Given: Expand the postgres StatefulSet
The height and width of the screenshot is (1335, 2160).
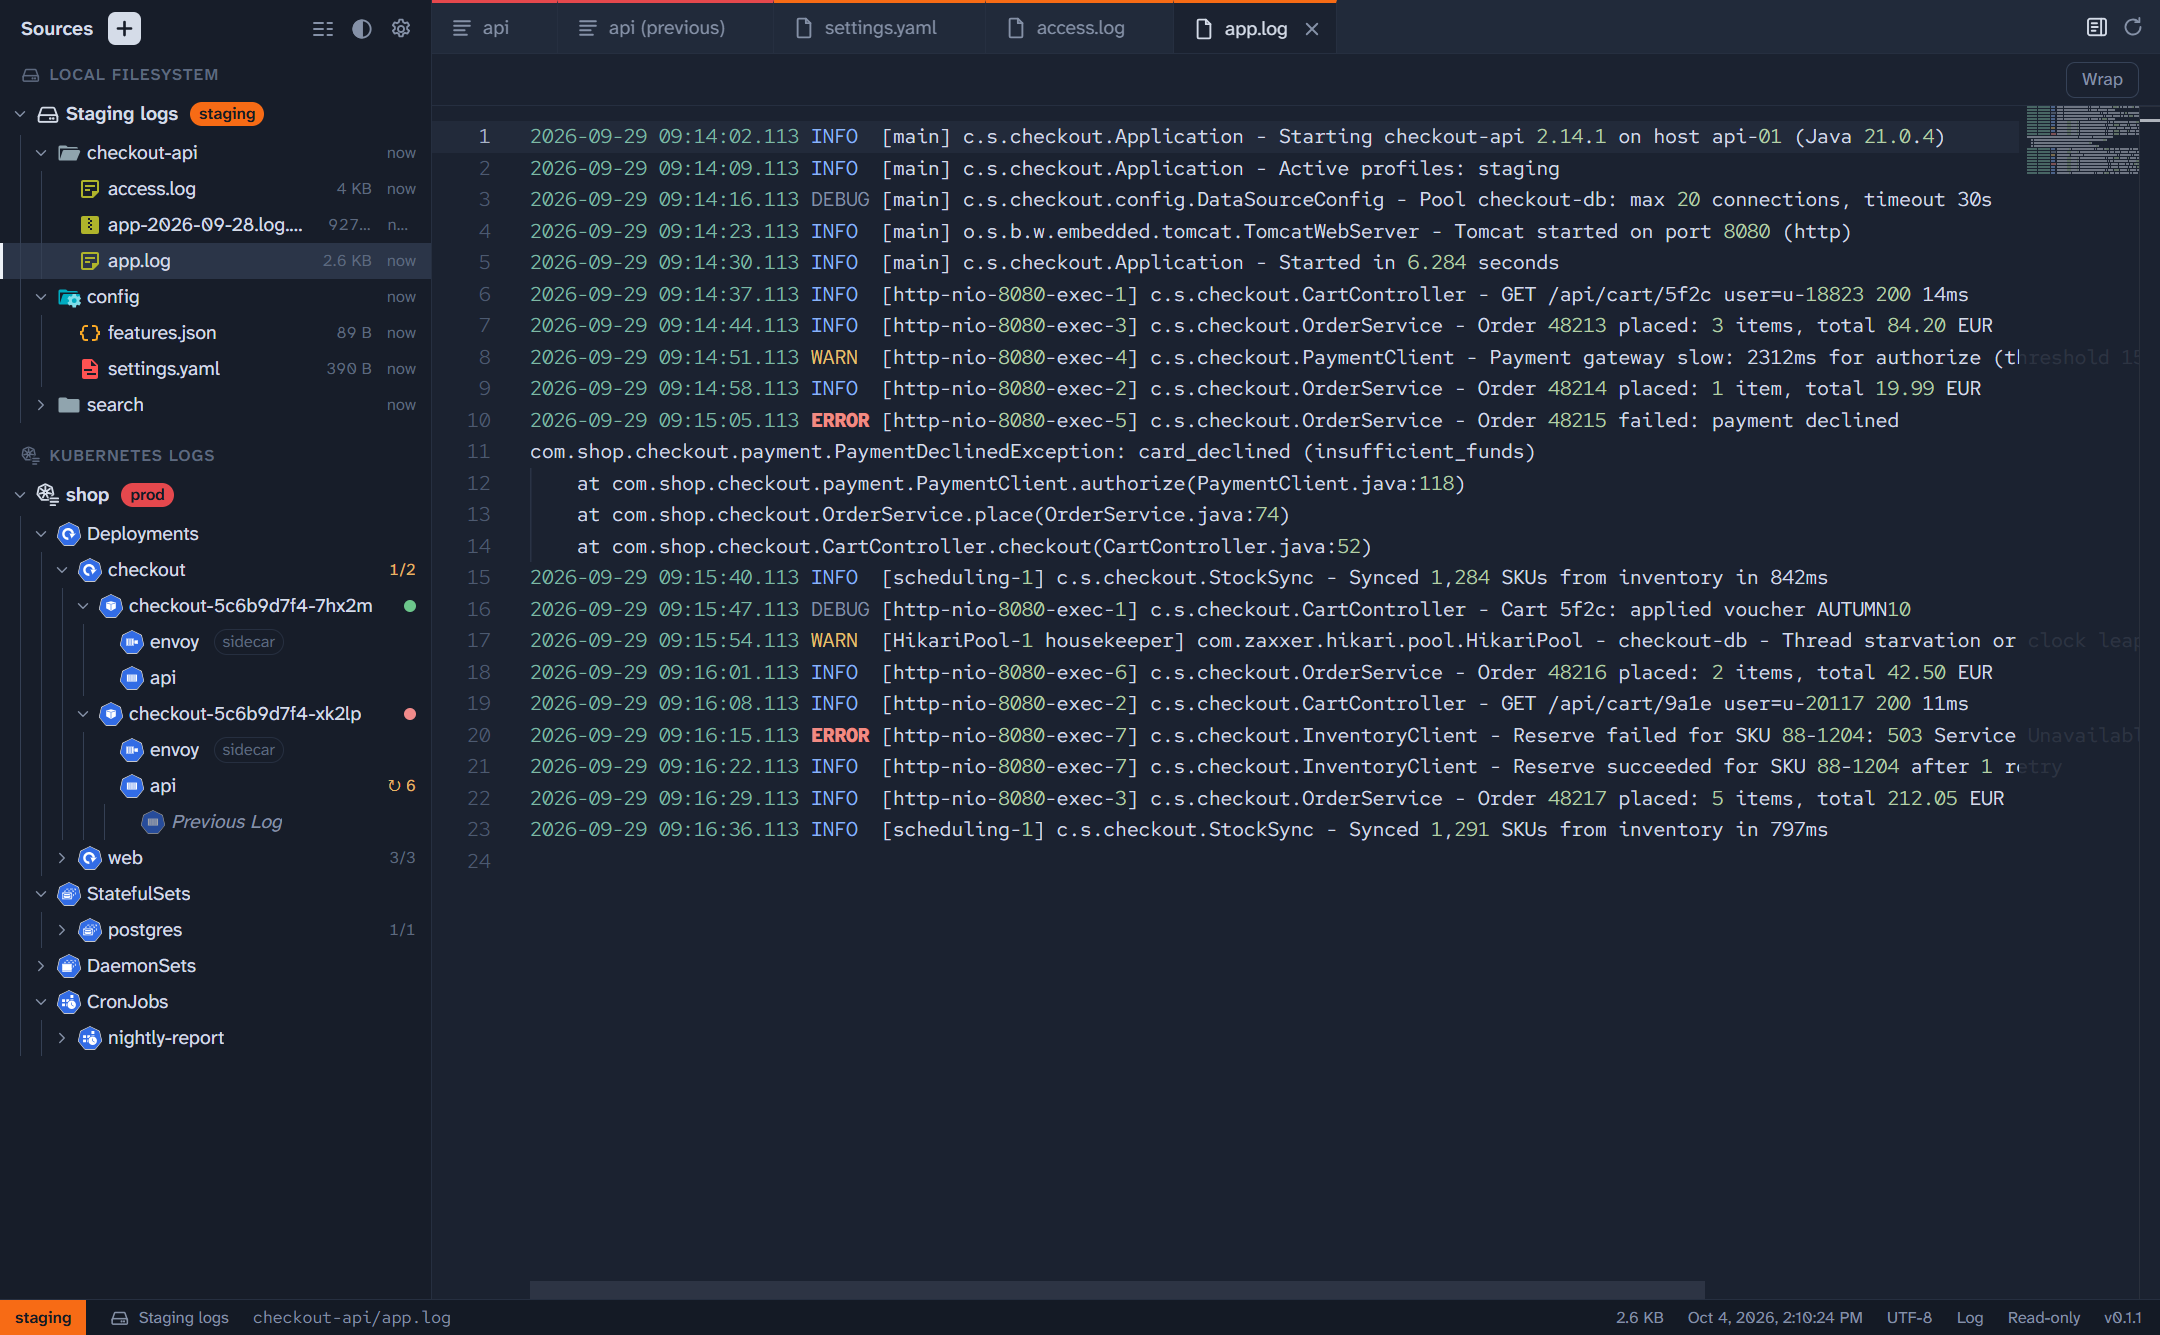Looking at the screenshot, I should click(x=62, y=930).
